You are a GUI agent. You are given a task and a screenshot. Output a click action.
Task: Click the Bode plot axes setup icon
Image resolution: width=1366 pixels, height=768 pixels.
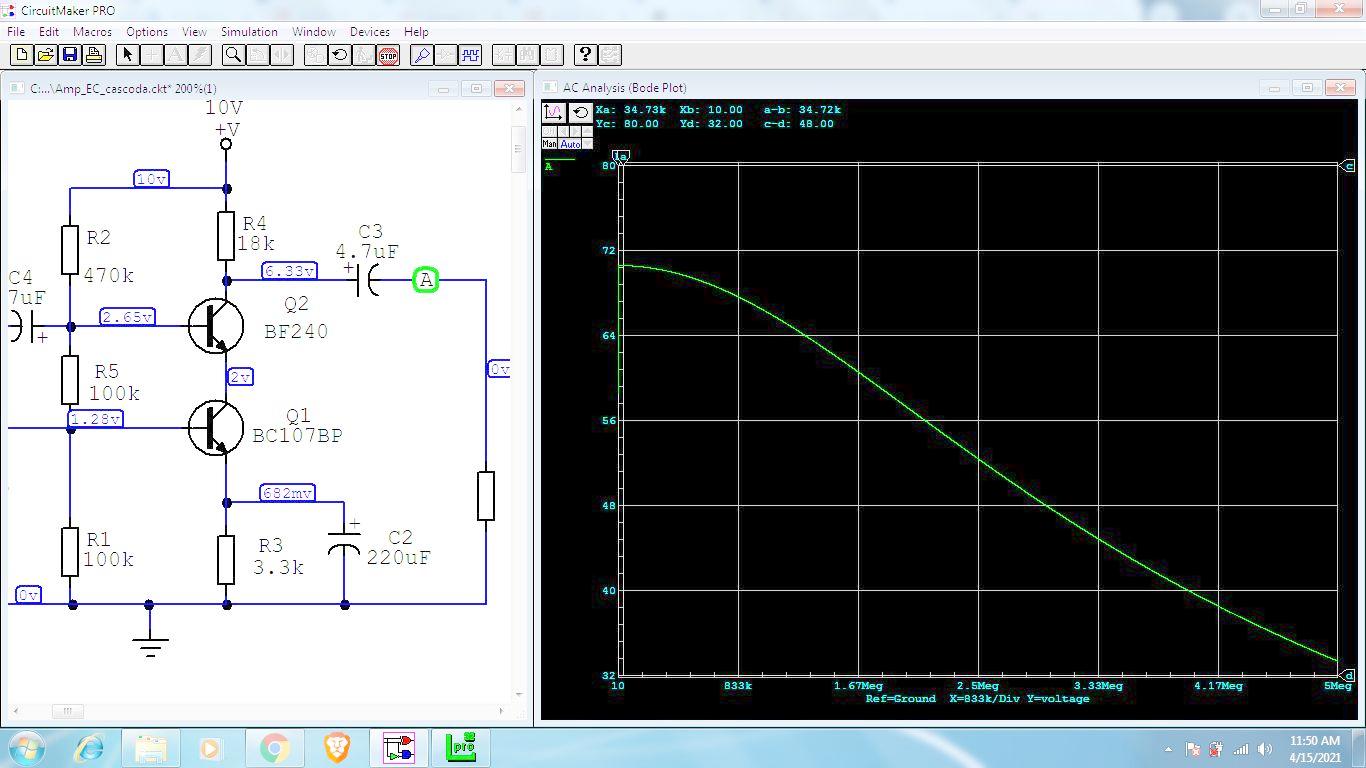point(554,113)
